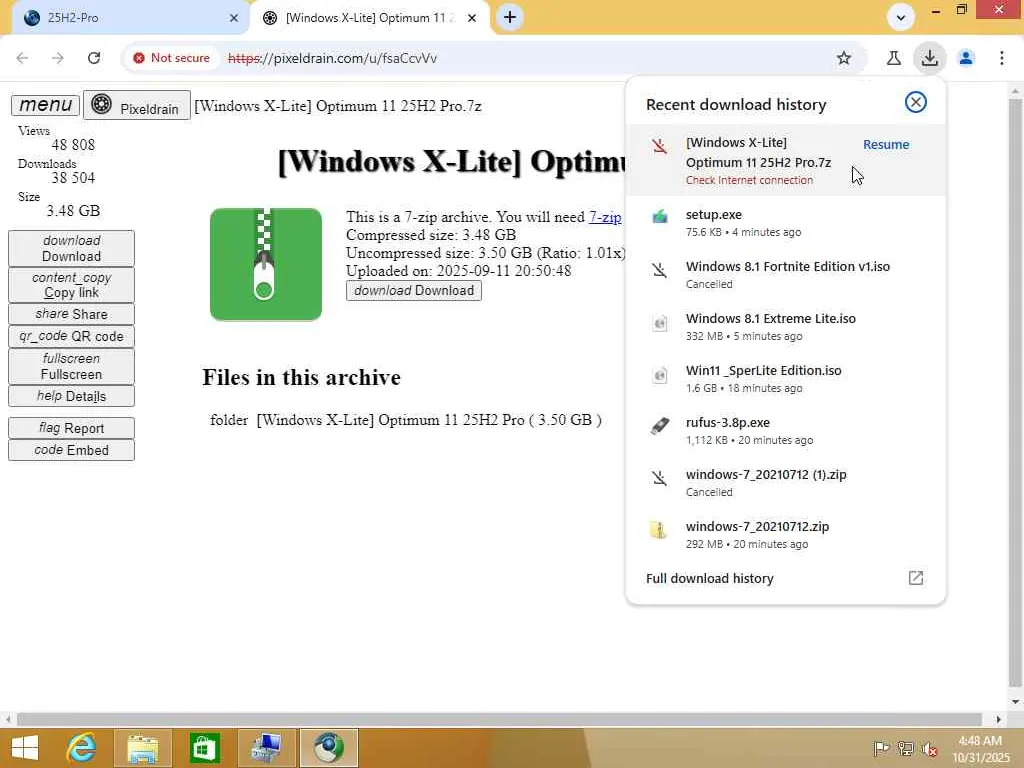Open rufus-3.8p.exe from downloads

(x=785, y=430)
